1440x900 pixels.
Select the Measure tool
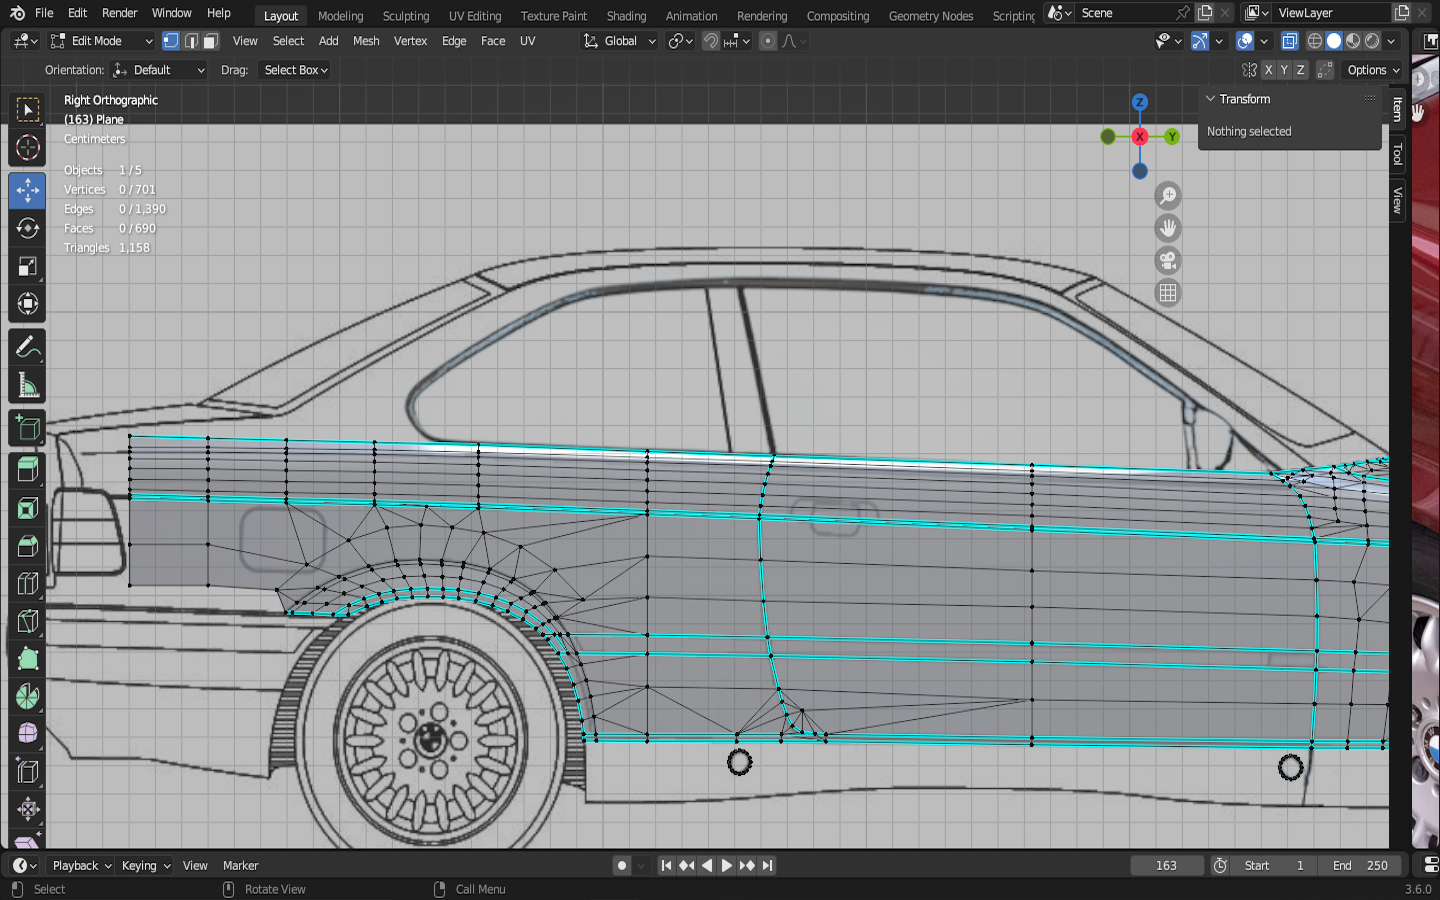(x=27, y=386)
